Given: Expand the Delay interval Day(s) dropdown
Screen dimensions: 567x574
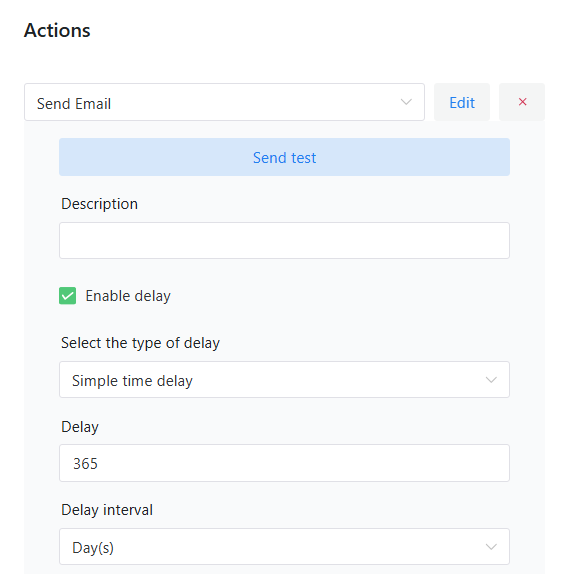Looking at the screenshot, I should (284, 547).
